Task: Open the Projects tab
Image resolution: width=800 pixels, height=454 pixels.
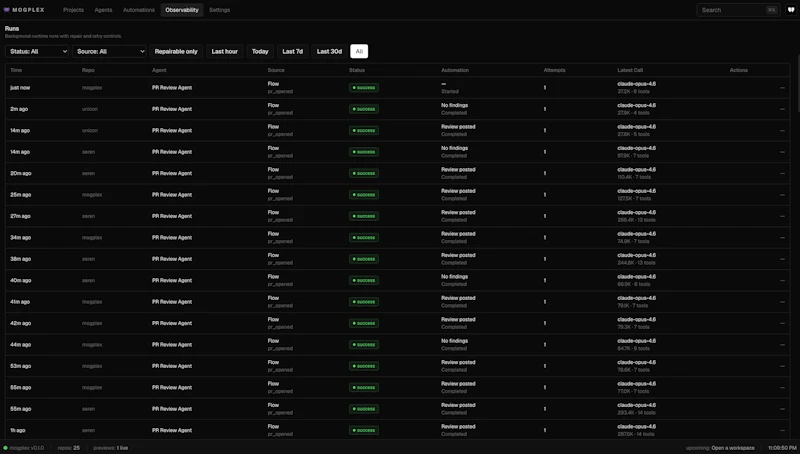Action: click(73, 10)
